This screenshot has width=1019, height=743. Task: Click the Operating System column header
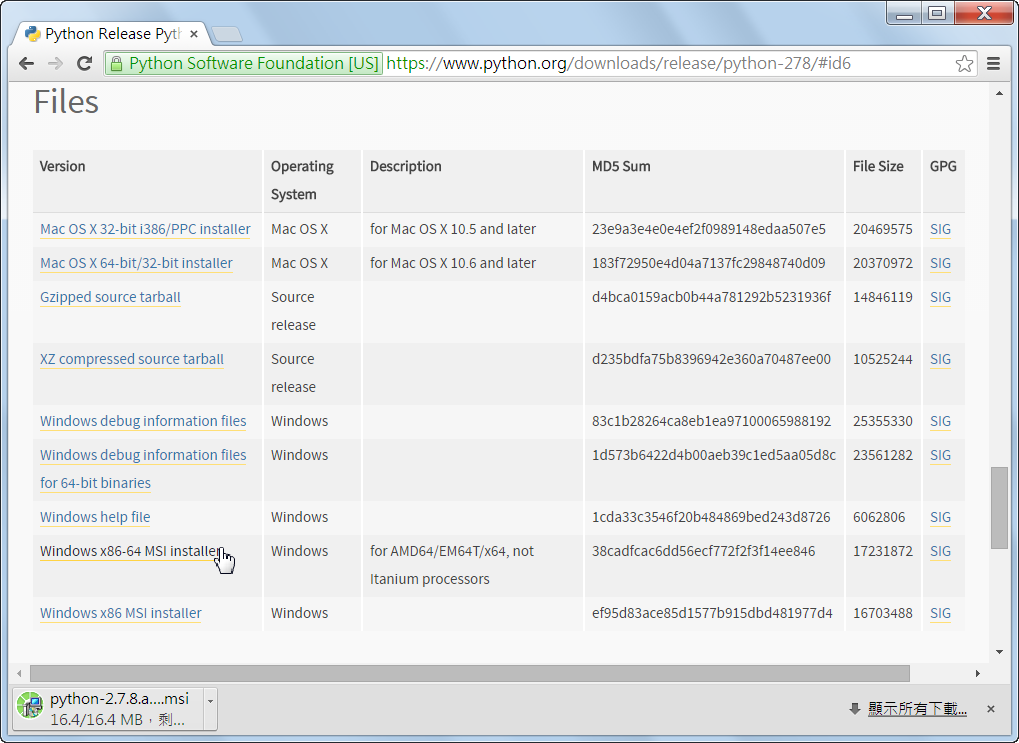click(x=302, y=180)
